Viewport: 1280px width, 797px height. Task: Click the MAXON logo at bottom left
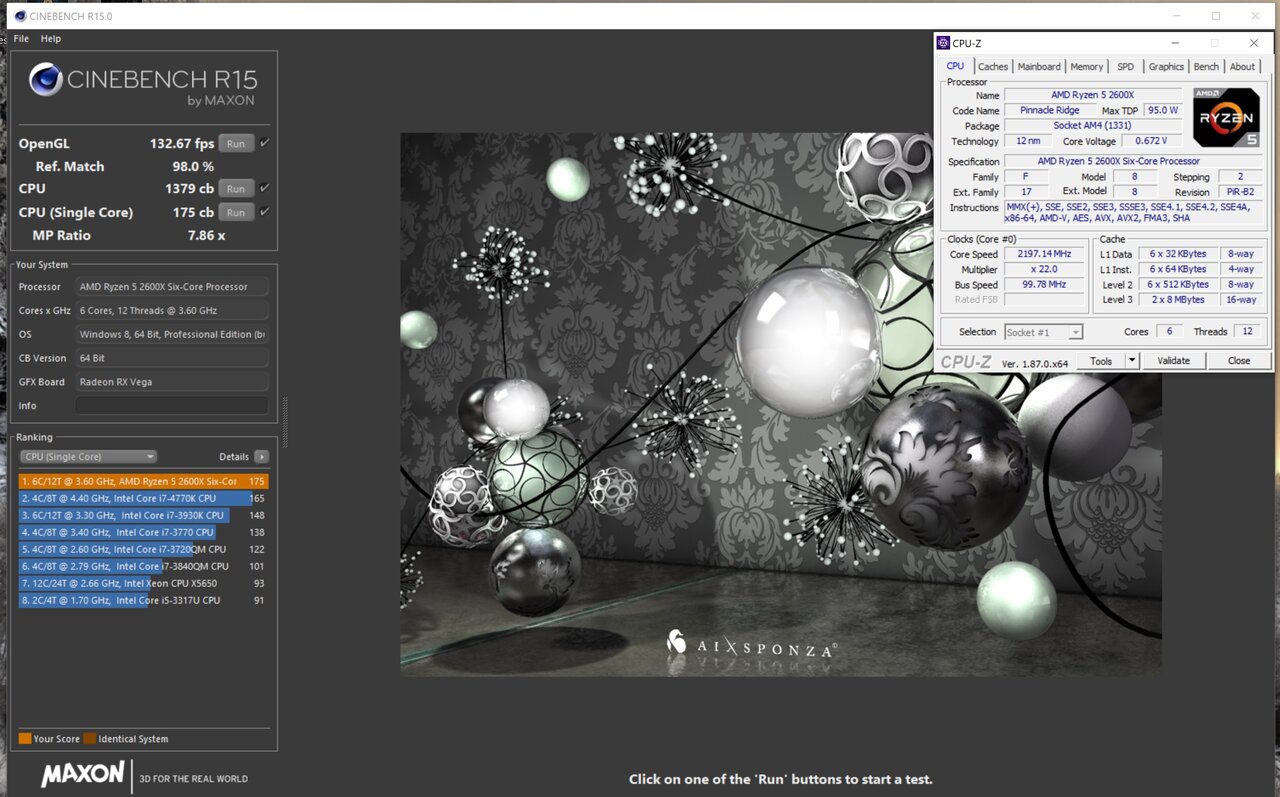pos(83,775)
